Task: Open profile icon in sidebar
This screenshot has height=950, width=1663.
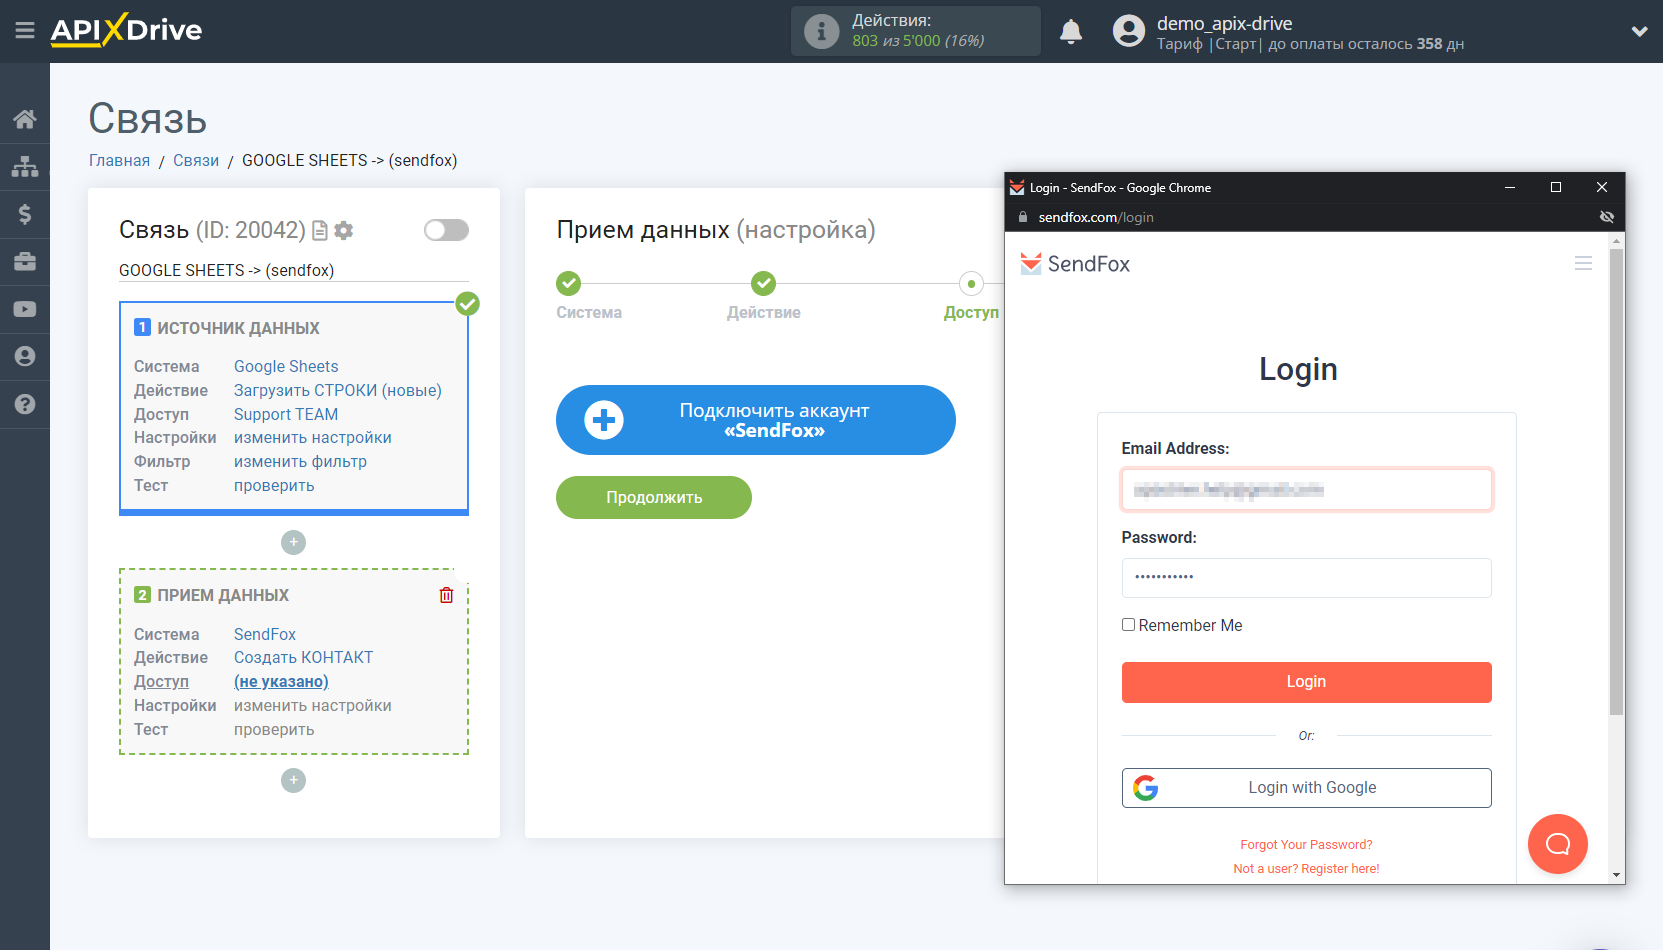Action: pos(25,356)
